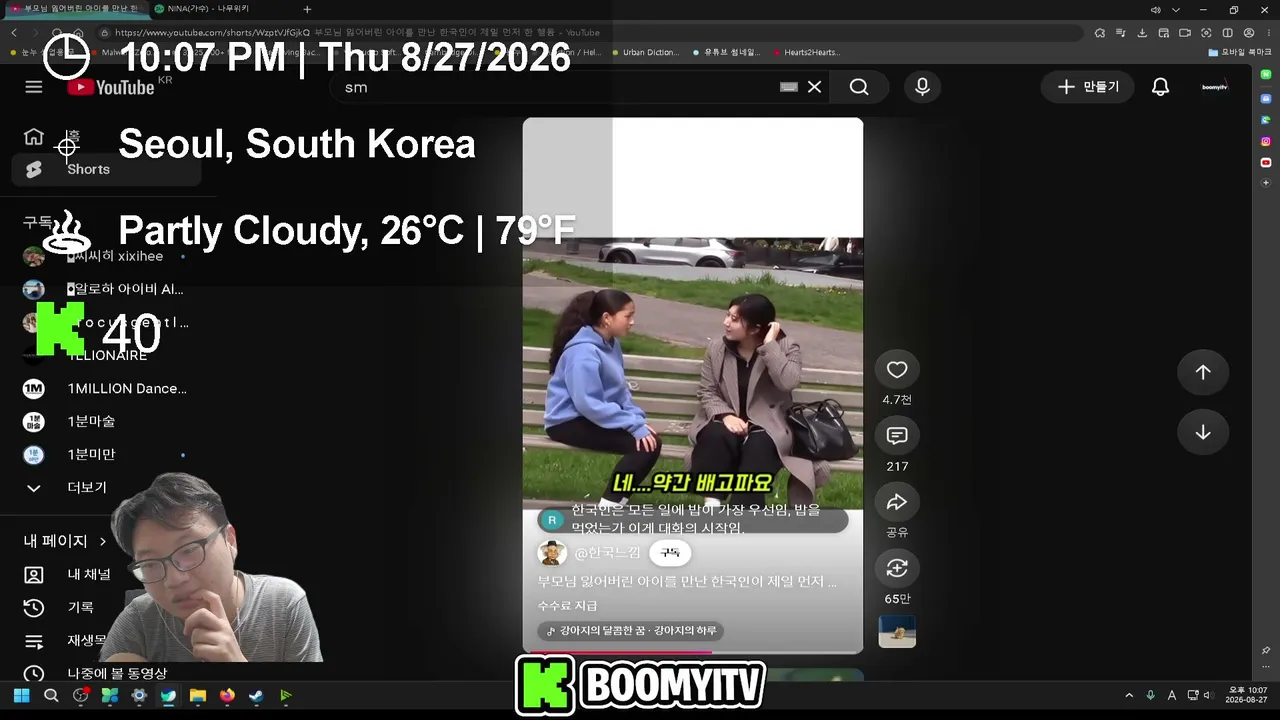Add a site to the side panel with plus
Viewport: 1280px width, 720px height.
pyautogui.click(x=1265, y=183)
